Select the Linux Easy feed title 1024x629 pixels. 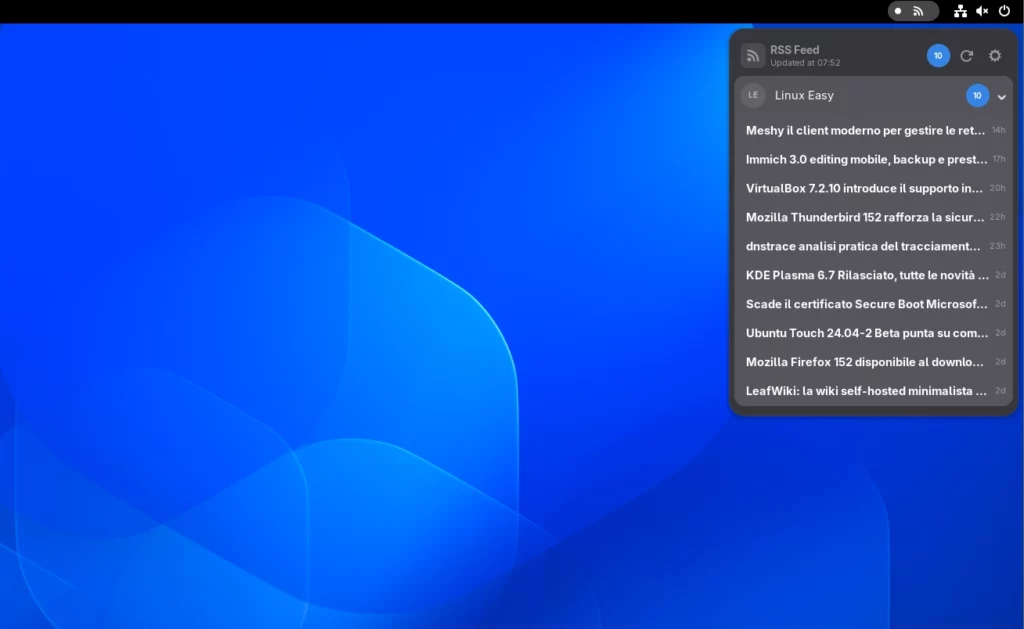click(804, 95)
